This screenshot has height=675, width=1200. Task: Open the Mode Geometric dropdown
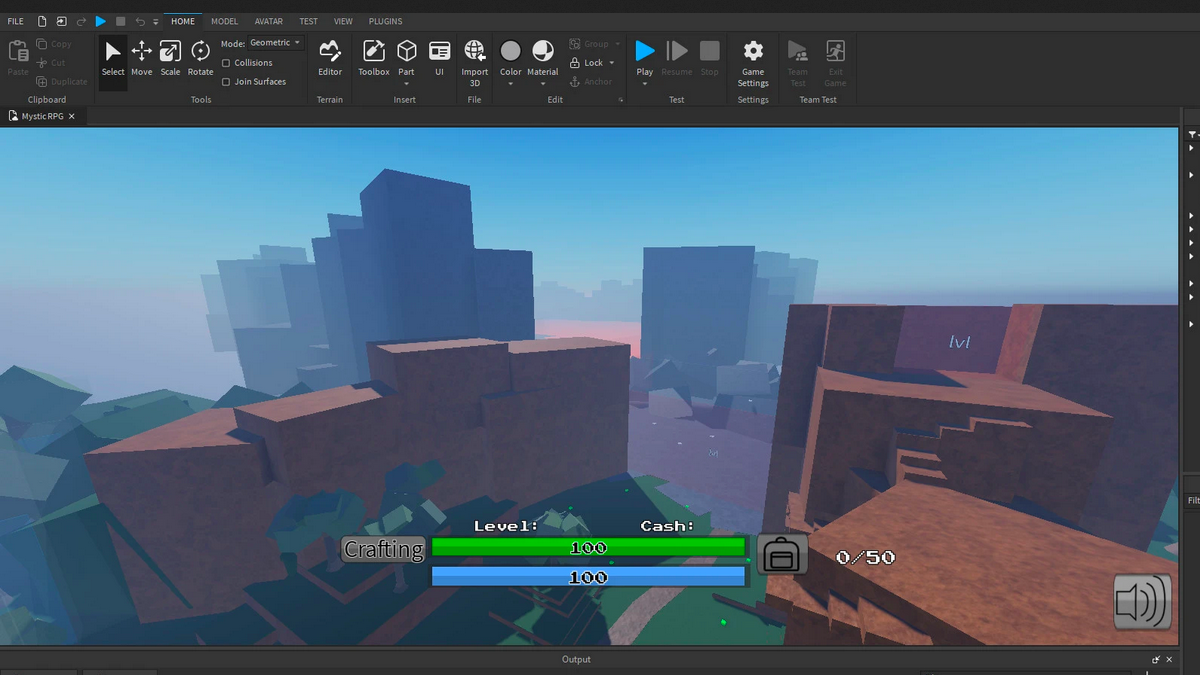pyautogui.click(x=275, y=43)
